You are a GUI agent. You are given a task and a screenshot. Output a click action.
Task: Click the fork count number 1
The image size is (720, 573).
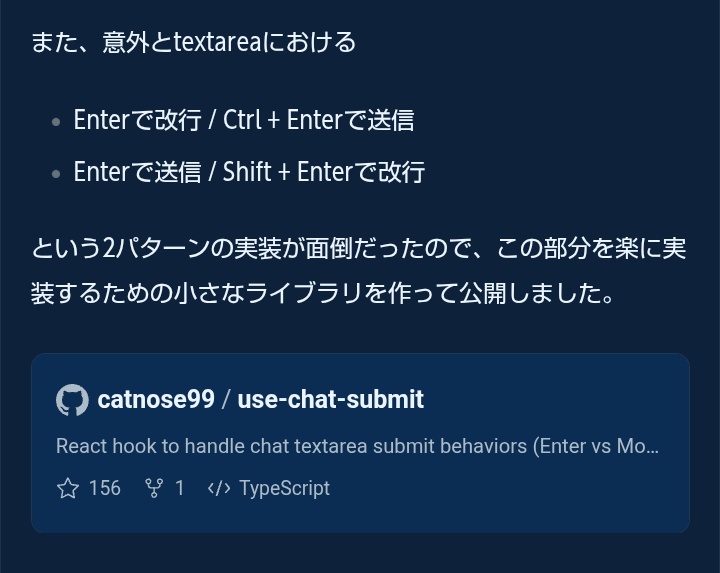click(180, 488)
